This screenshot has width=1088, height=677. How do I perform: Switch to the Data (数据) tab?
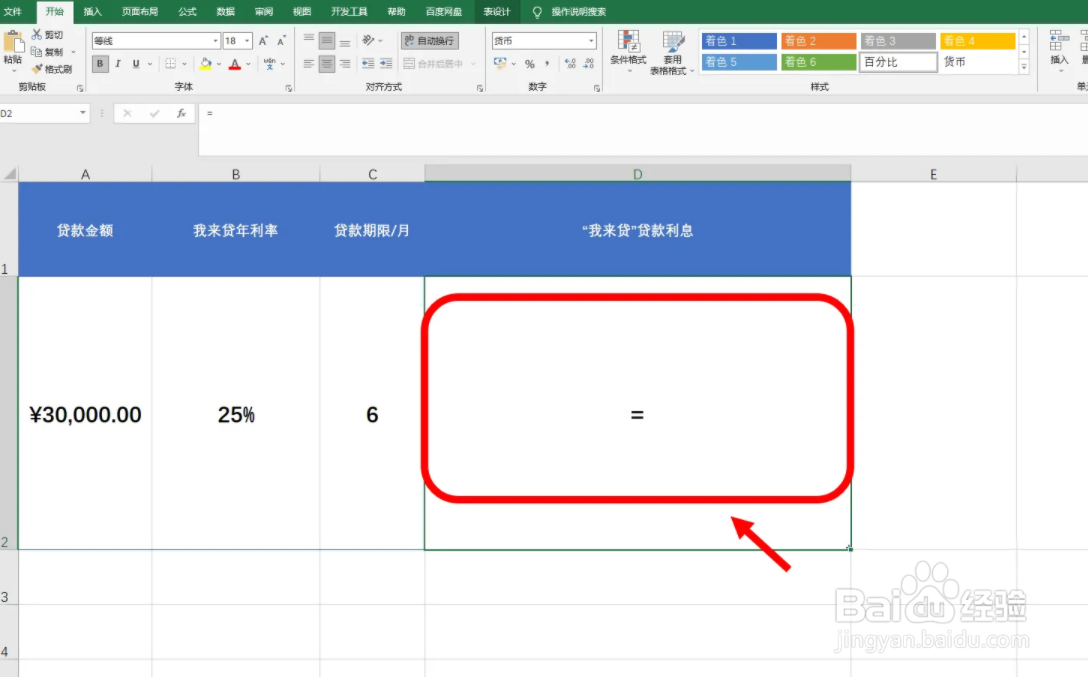226,12
